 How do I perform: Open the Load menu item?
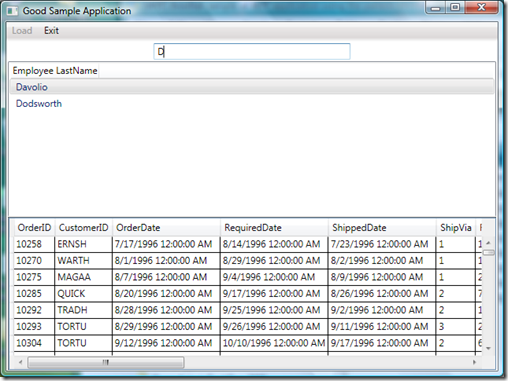point(22,31)
